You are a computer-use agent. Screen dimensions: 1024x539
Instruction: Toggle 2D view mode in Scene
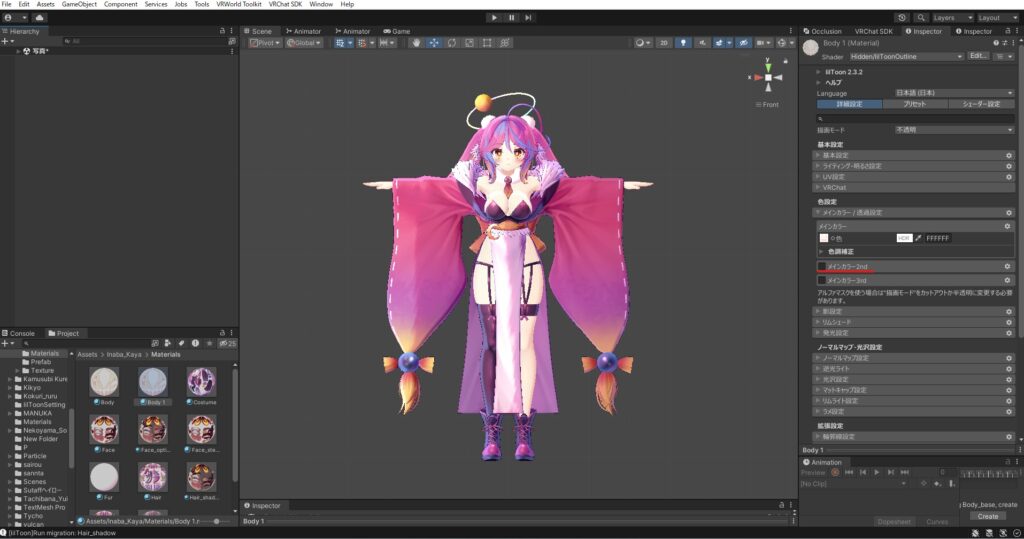(x=663, y=43)
